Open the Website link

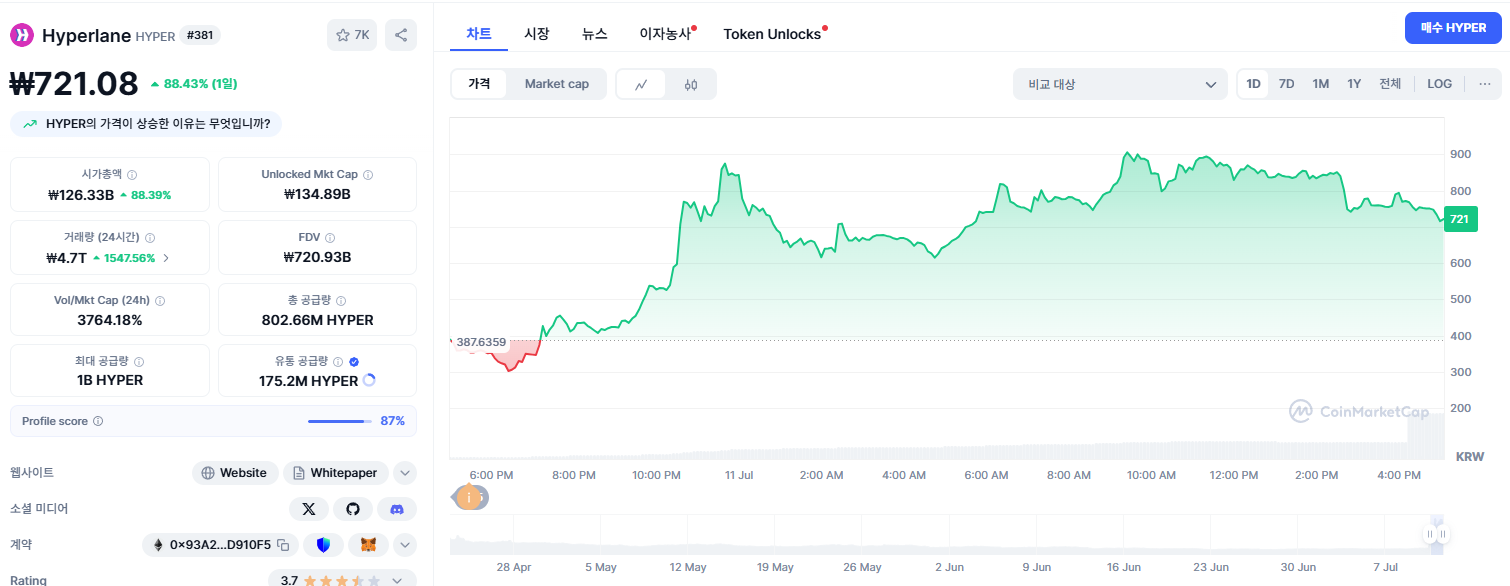pos(235,473)
